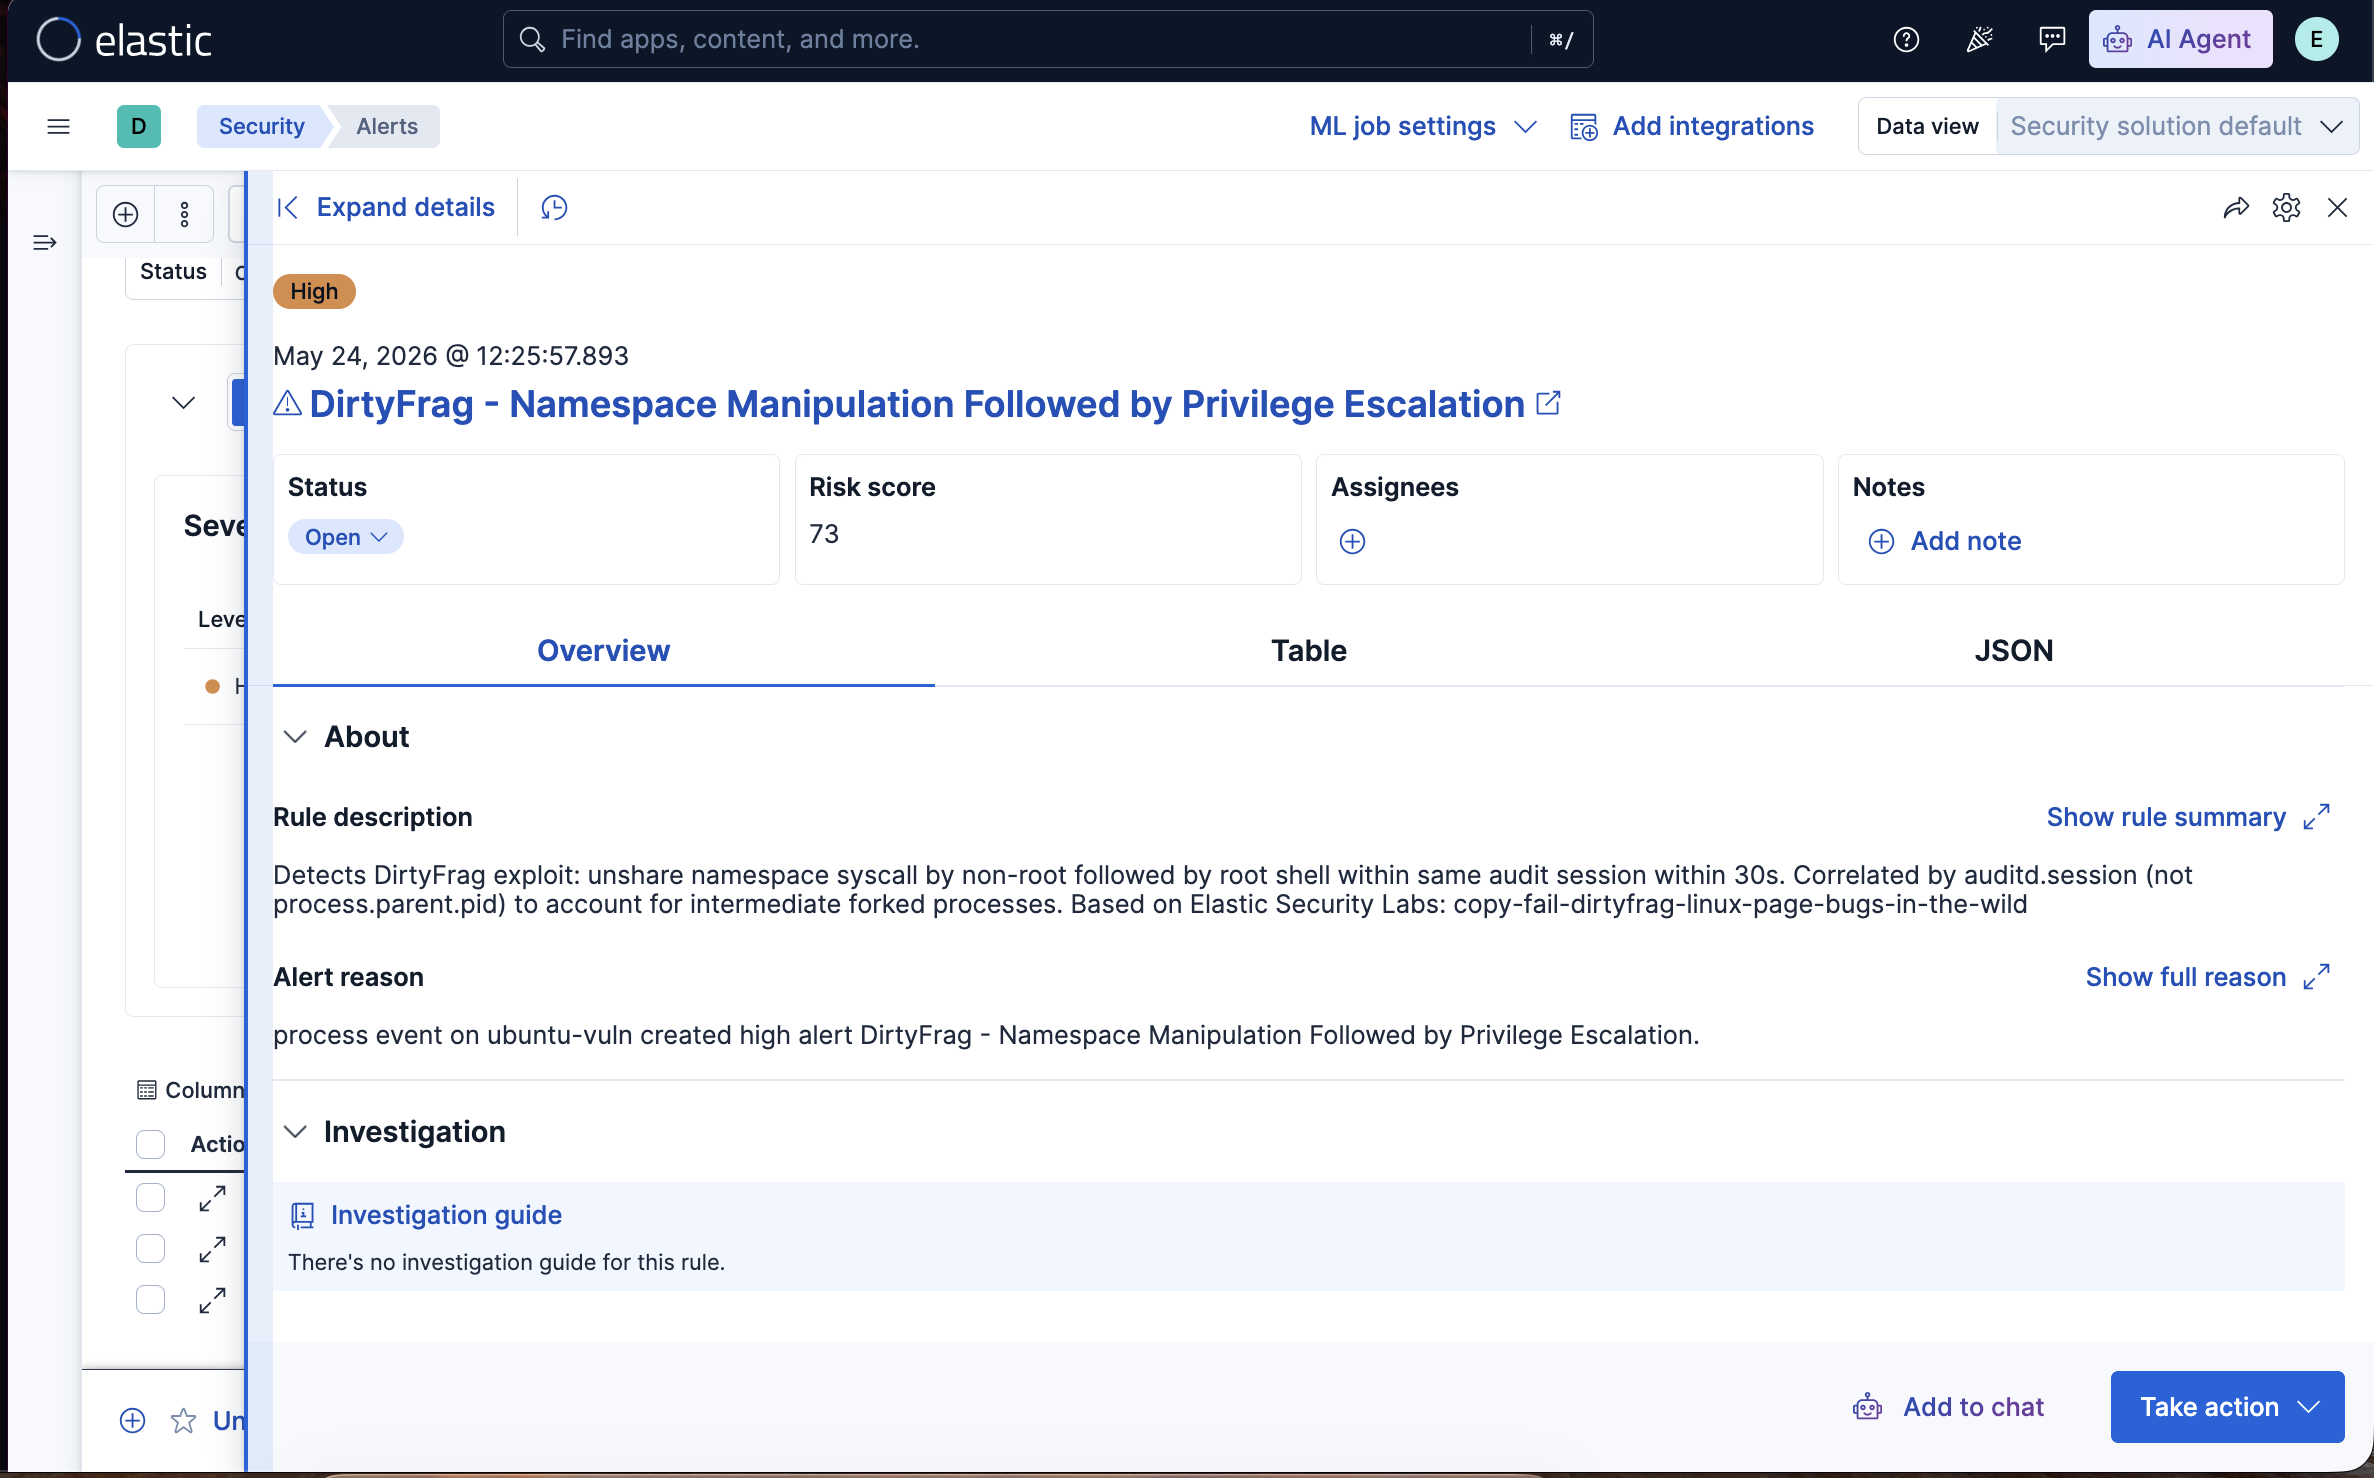Viewport: 2374px width, 1478px height.
Task: Expand the first alert row details
Action: point(212,1198)
